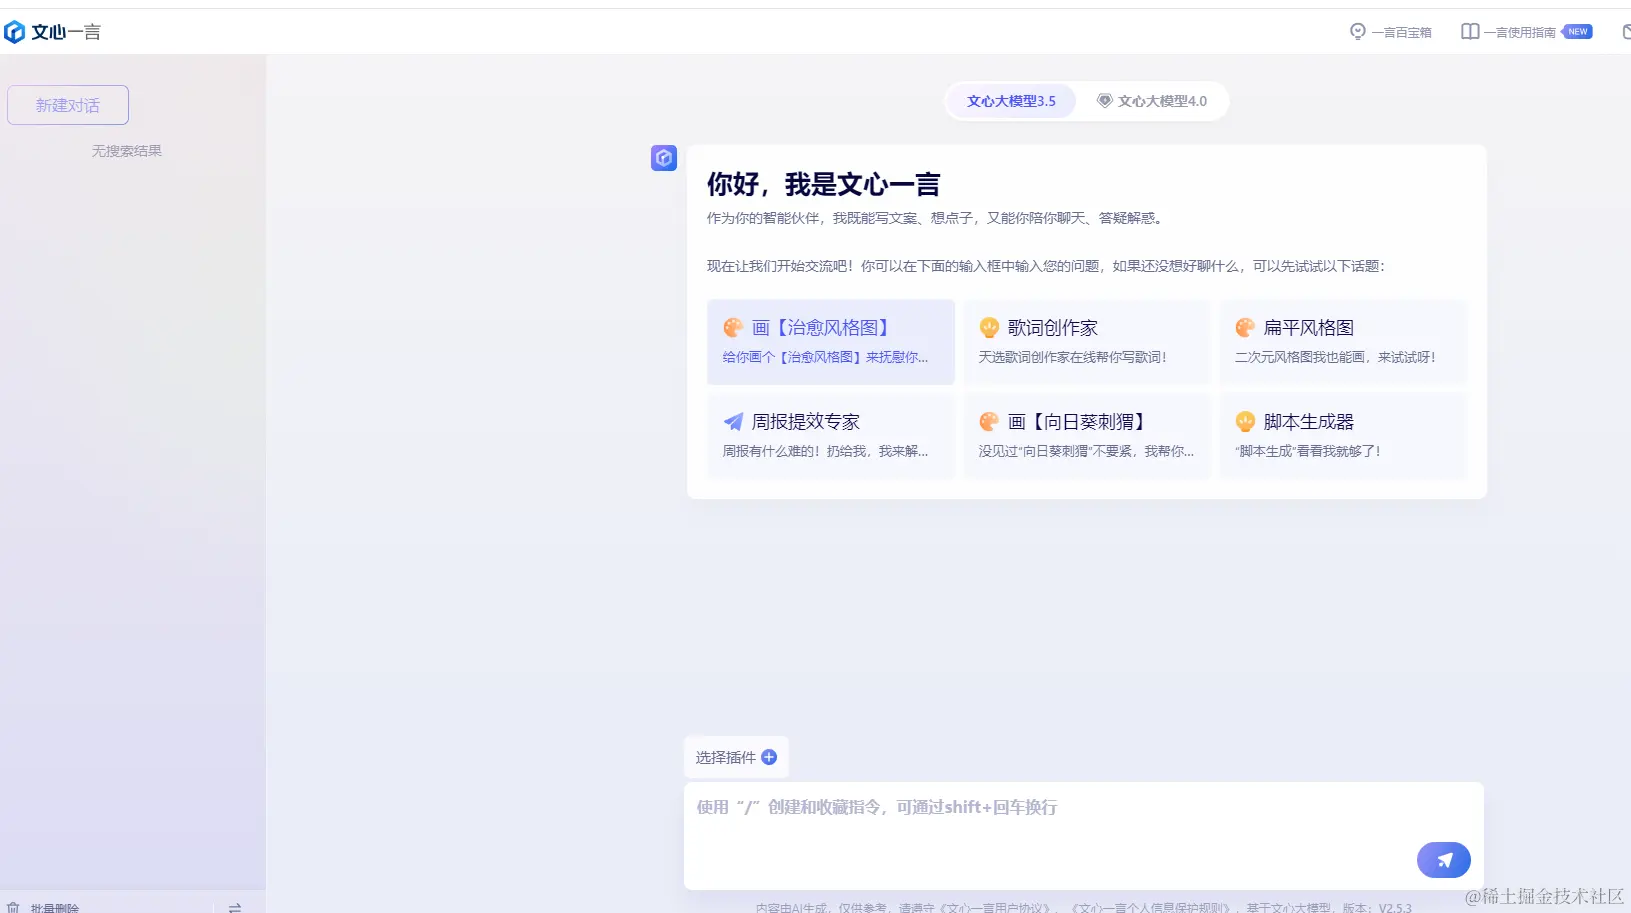The width and height of the screenshot is (1631, 913).
Task: Click the 文心一言 logo
Action: [x=52, y=32]
